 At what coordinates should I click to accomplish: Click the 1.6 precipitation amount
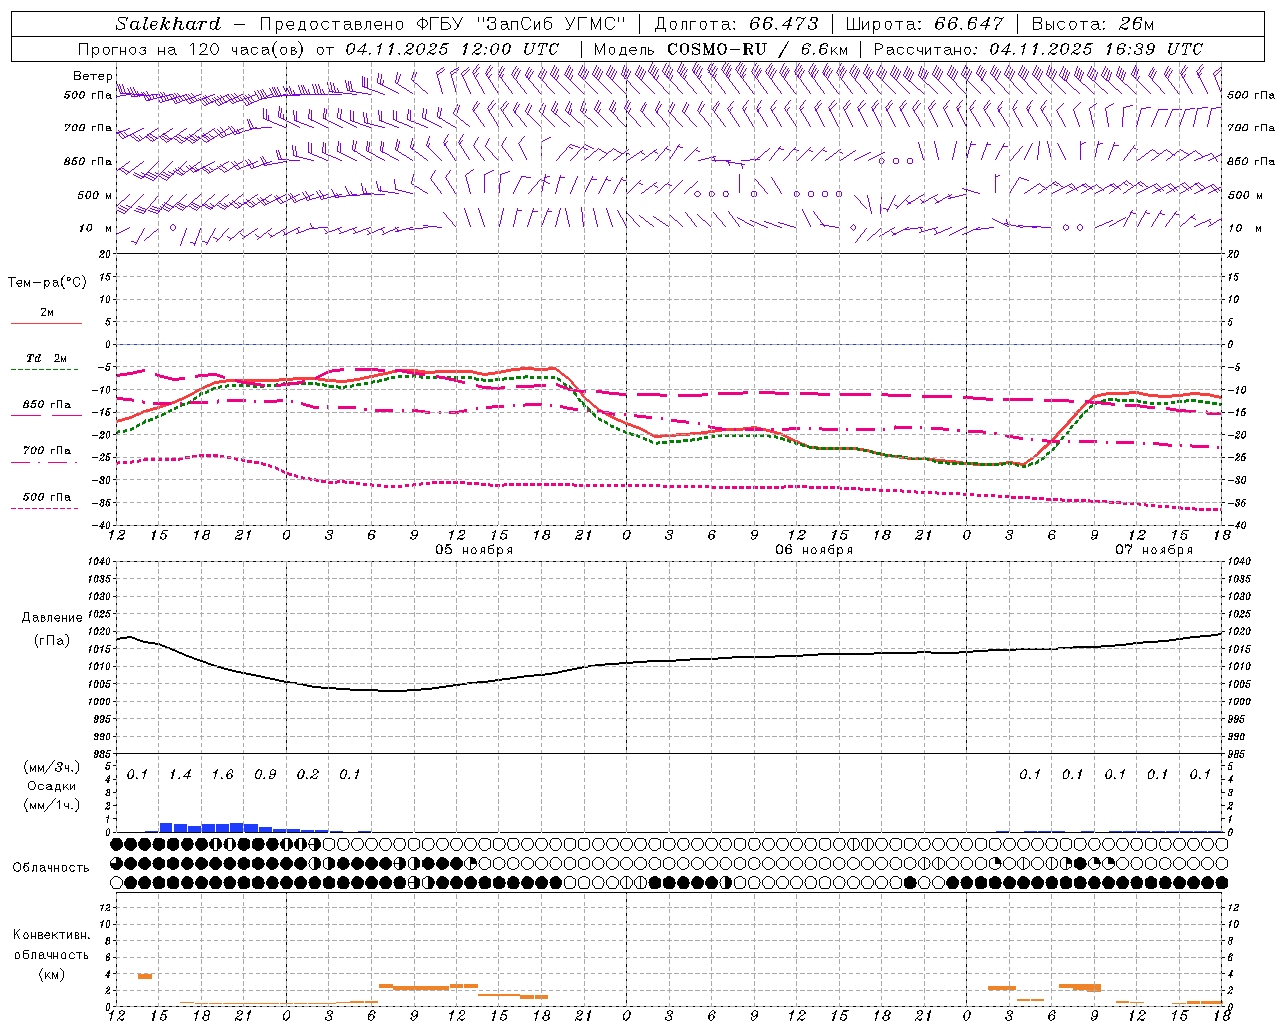point(222,774)
